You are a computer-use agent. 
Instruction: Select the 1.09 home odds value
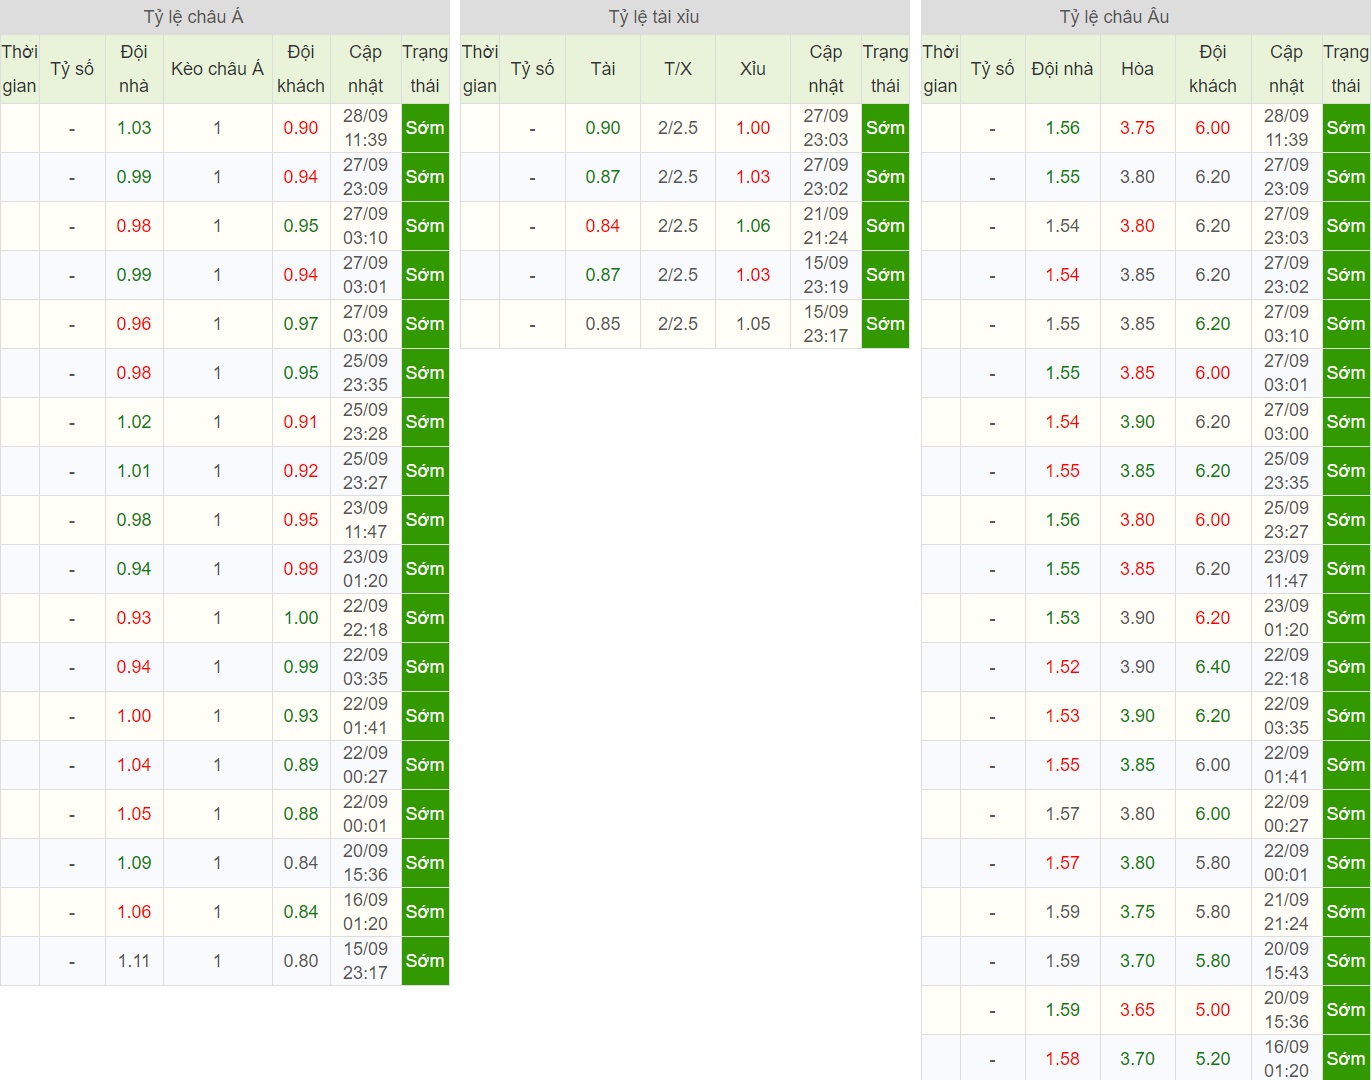pyautogui.click(x=134, y=863)
